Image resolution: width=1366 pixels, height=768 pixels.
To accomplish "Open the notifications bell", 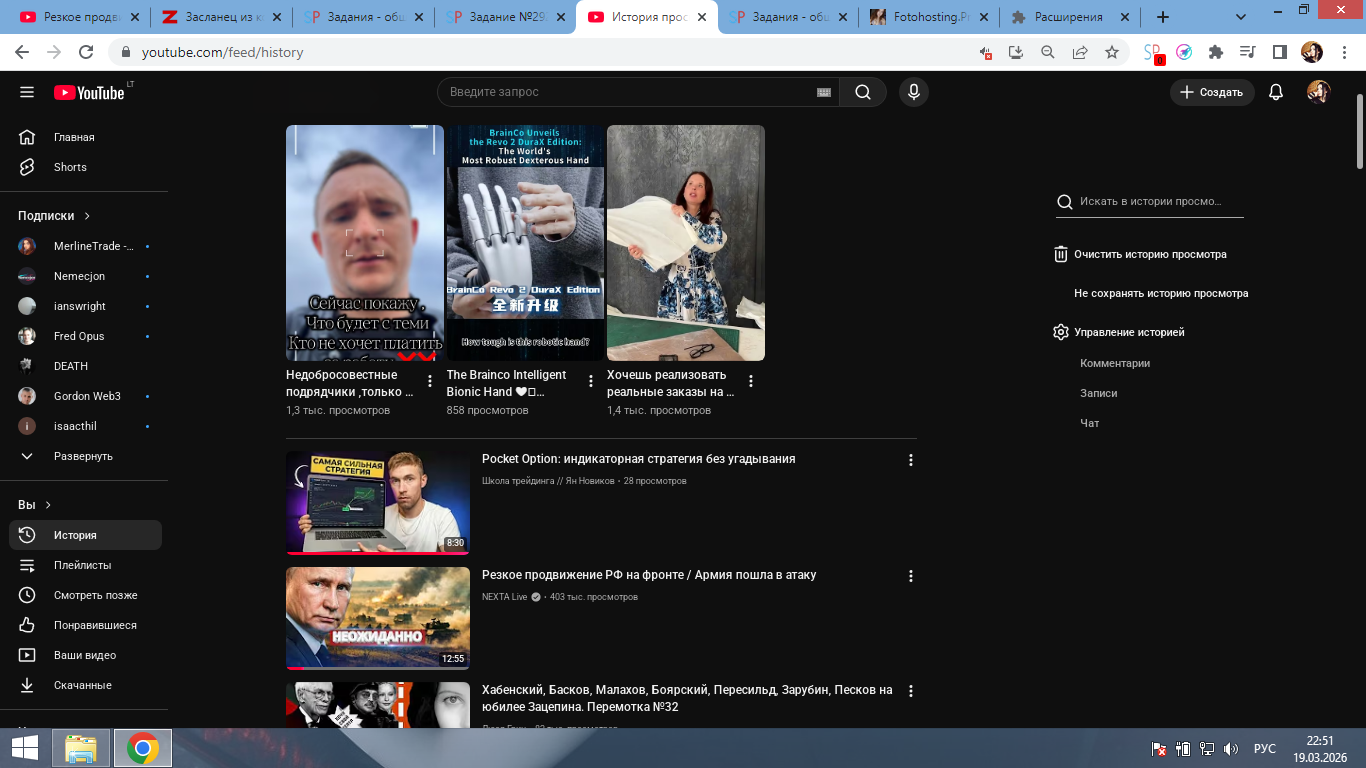I will [x=1275, y=92].
